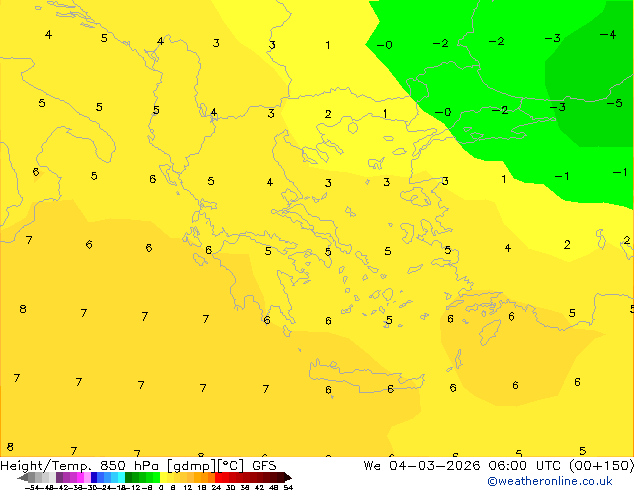Click the '54' label under the color scale
This screenshot has width=634, height=490.
click(288, 487)
